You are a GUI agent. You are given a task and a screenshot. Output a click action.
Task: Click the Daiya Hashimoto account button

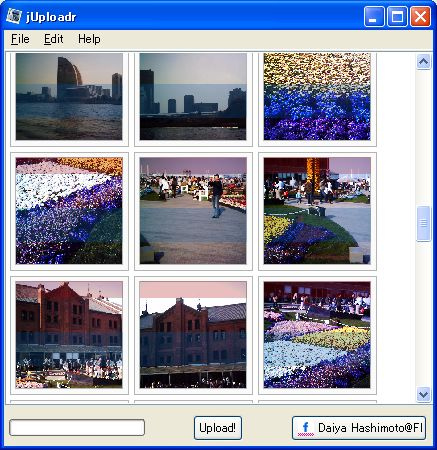tap(359, 428)
